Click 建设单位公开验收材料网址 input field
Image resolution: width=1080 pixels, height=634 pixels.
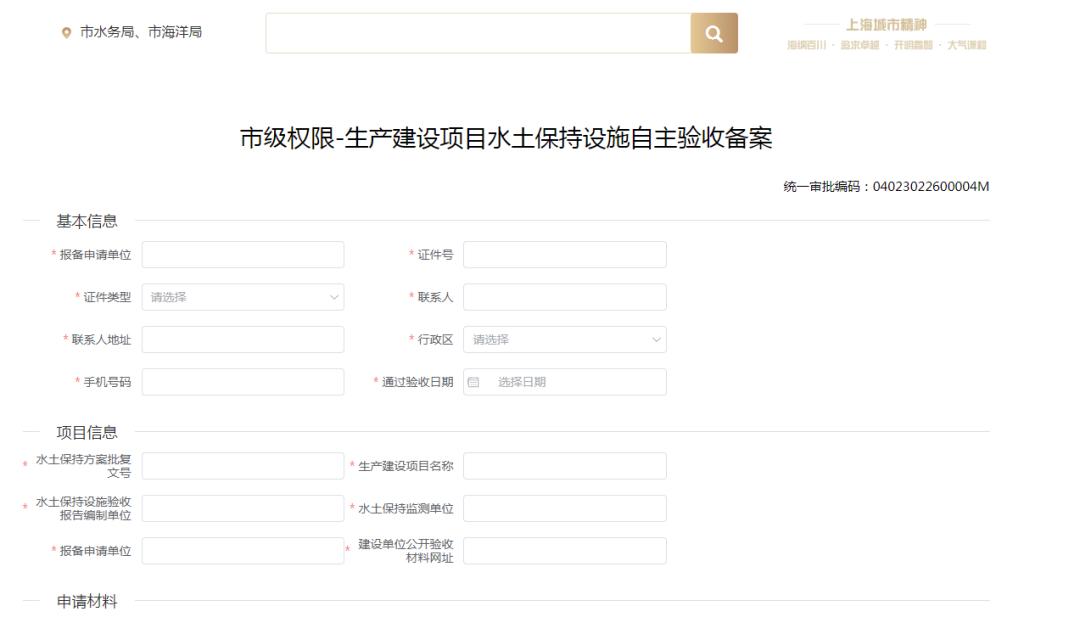565,551
